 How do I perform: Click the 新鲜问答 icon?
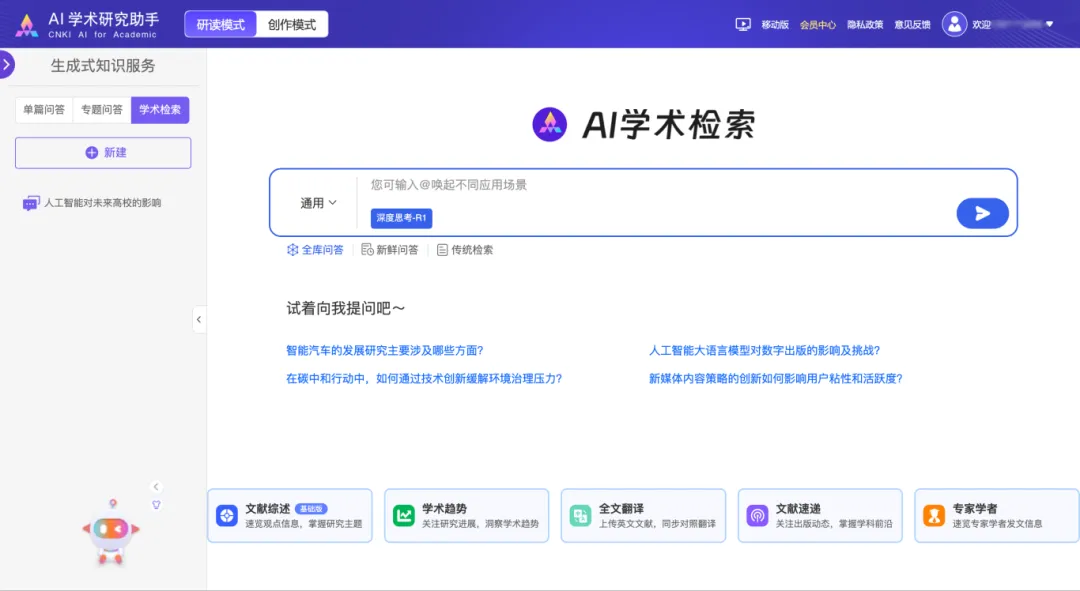tap(367, 249)
